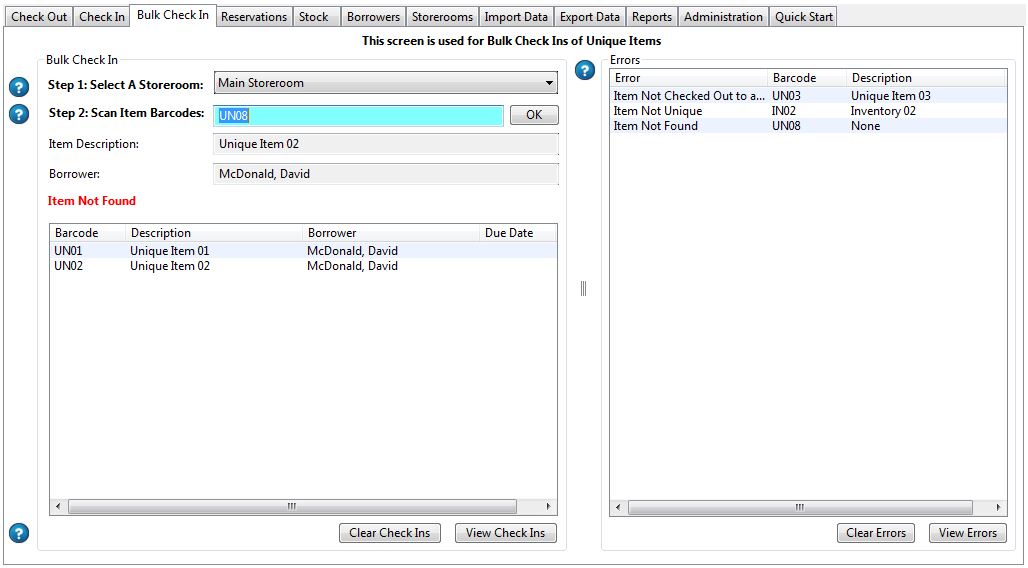1028x568 pixels.
Task: Click the help icon at bottom left
Action: (x=18, y=533)
